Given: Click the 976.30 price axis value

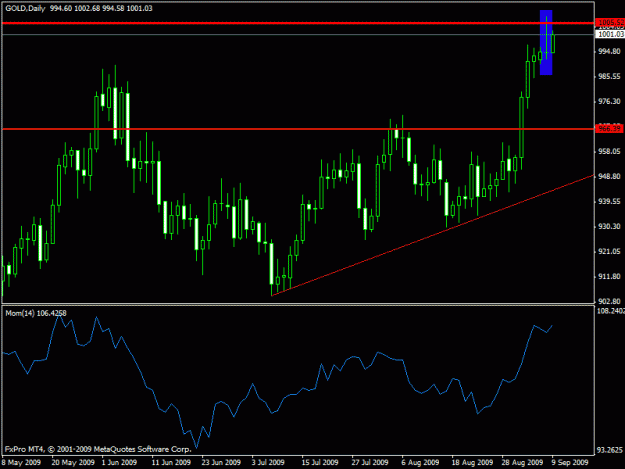Looking at the screenshot, I should coord(609,102).
